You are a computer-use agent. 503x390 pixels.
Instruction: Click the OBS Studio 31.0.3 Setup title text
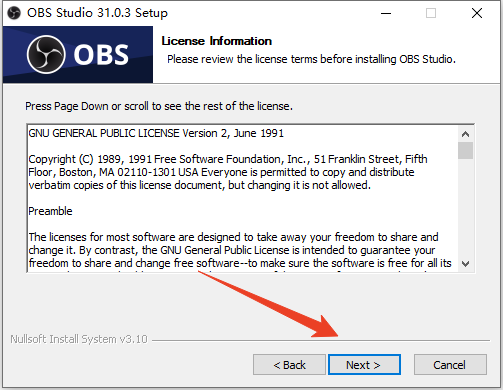click(x=97, y=13)
